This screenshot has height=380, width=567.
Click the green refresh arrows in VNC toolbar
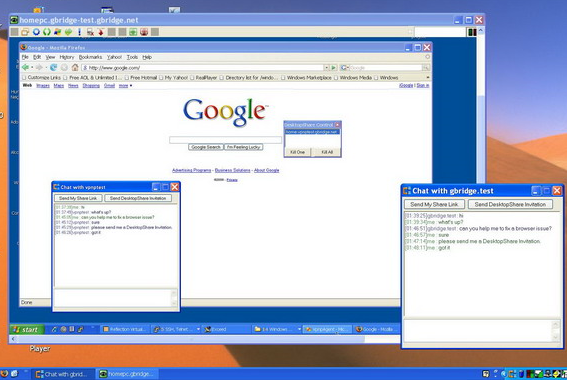coord(47,32)
